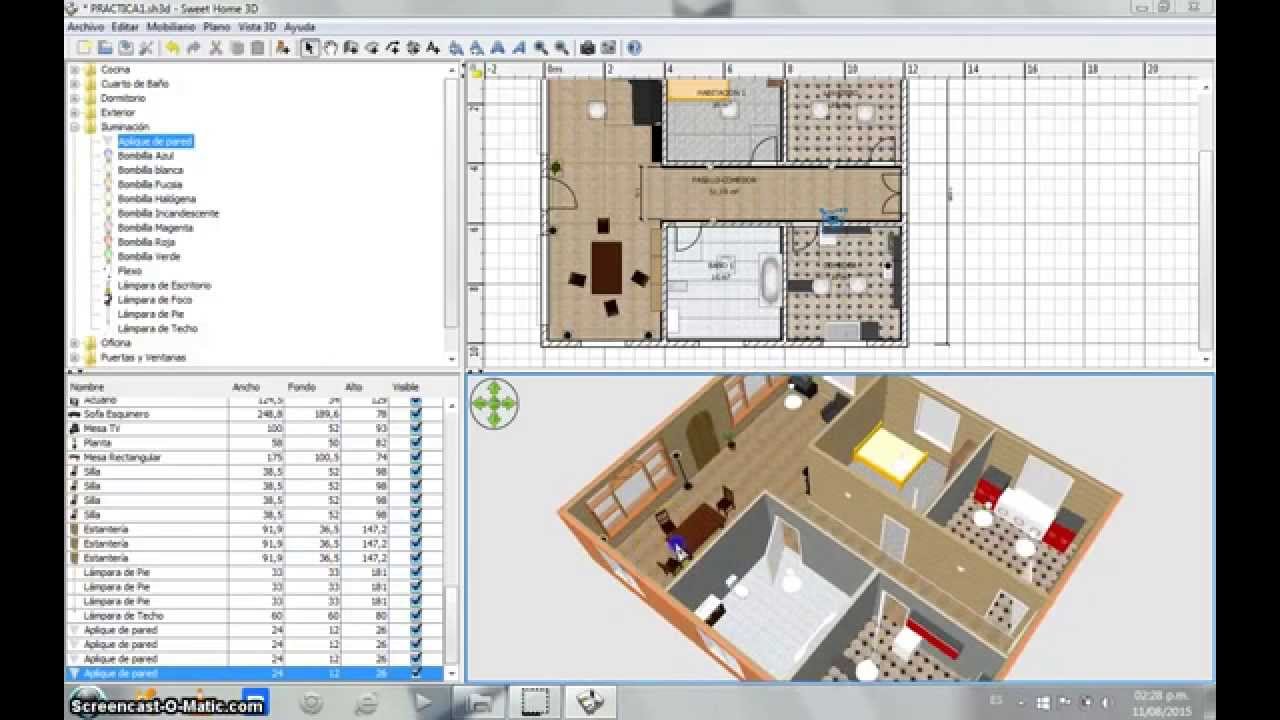Image resolution: width=1280 pixels, height=720 pixels.
Task: Select Lámpara de Escritorio in the catalog
Action: point(164,285)
